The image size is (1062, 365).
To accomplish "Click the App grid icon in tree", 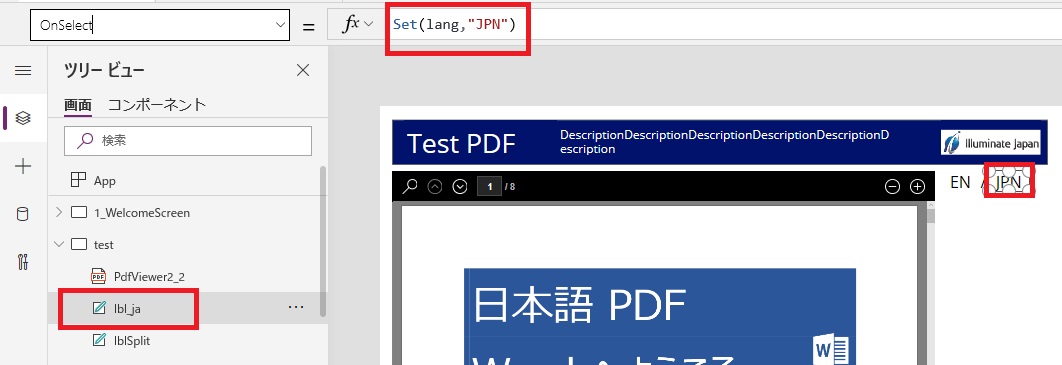I will pos(79,180).
